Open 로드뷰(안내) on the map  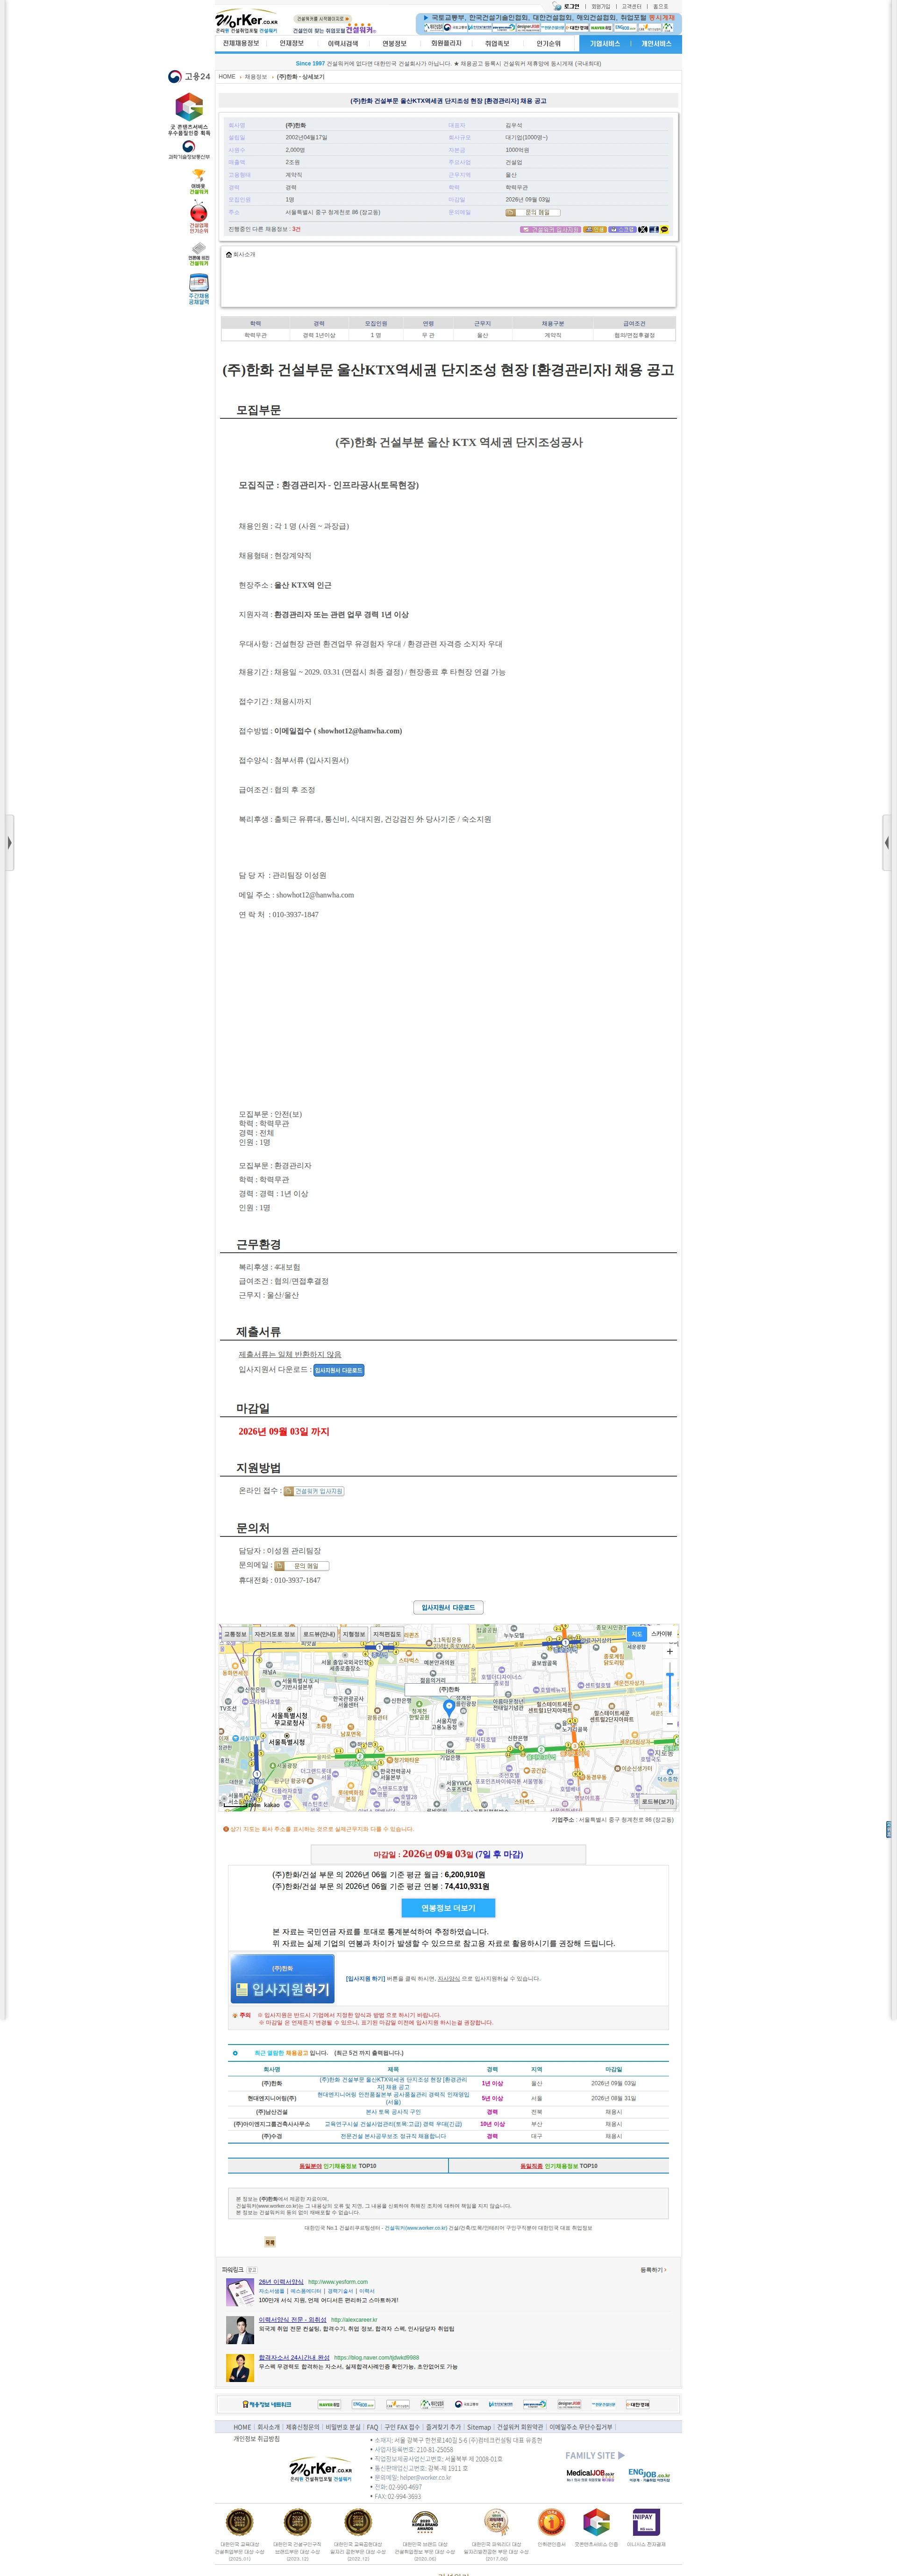[319, 1634]
